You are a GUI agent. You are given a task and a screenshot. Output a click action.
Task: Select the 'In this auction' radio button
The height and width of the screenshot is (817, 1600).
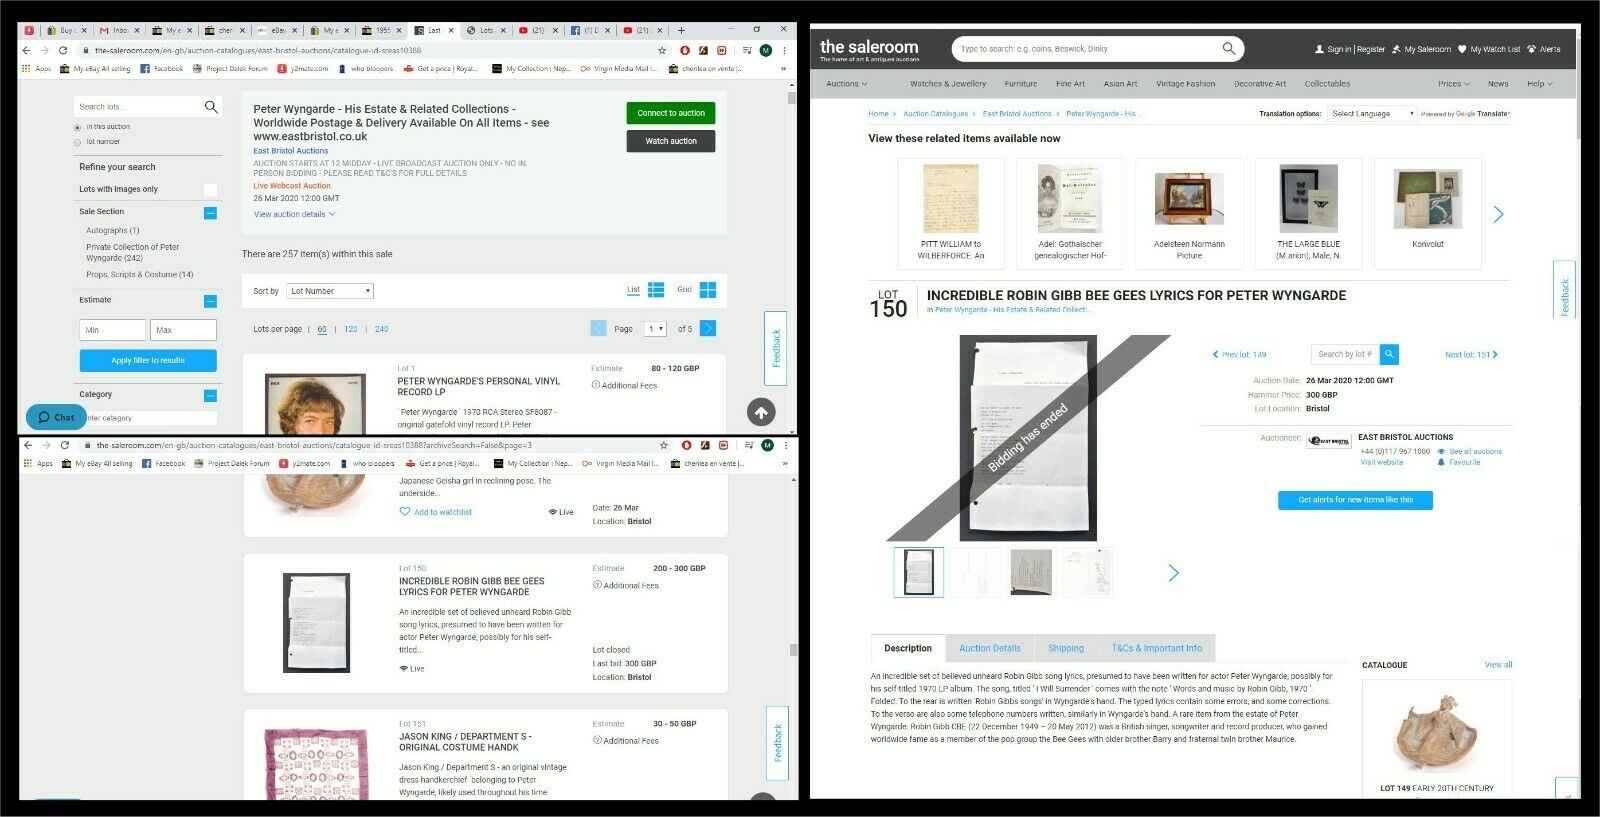77,127
